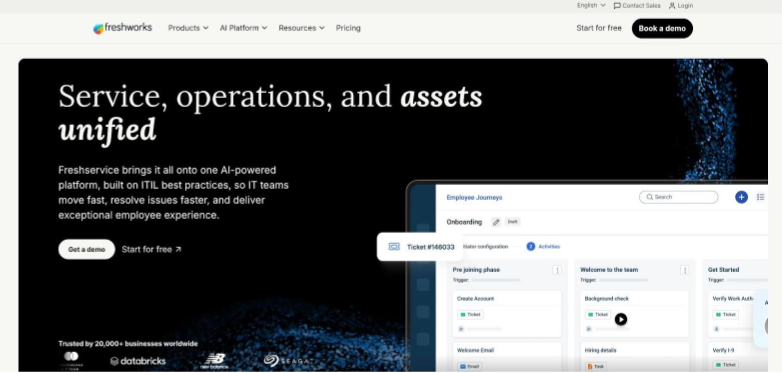The height and width of the screenshot is (373, 782).
Task: Click Trusted by 20,000+ businesses worldwide text
Action: coord(128,344)
